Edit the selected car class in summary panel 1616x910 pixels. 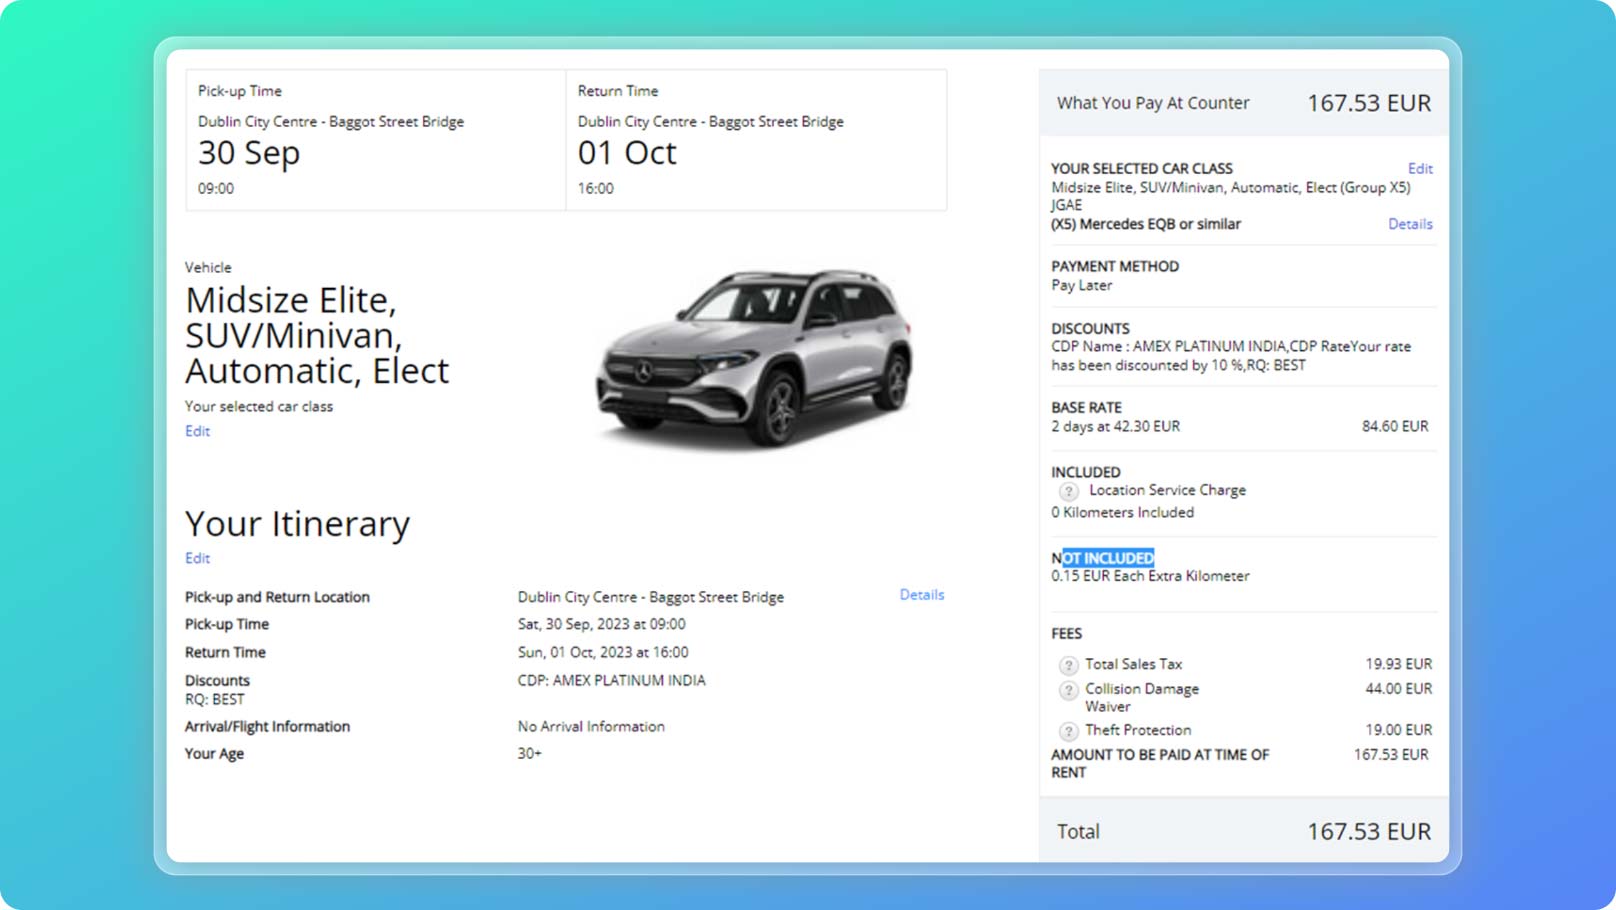1420,169
